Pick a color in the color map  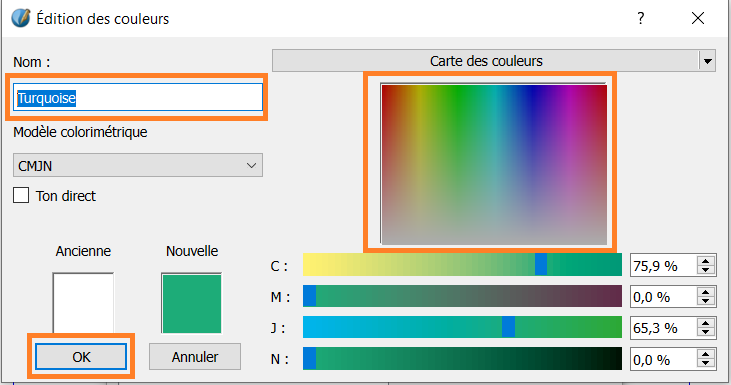(494, 164)
